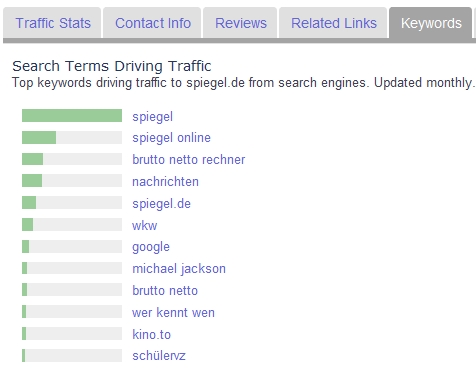This screenshot has width=476, height=369.
Task: Select the Reviews tab
Action: 240,23
